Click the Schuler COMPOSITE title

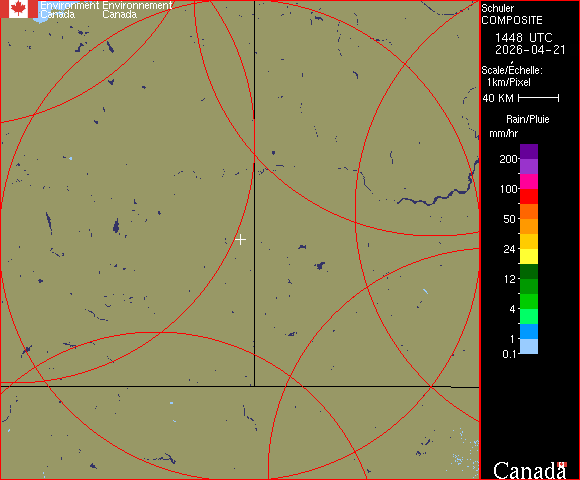[512, 14]
